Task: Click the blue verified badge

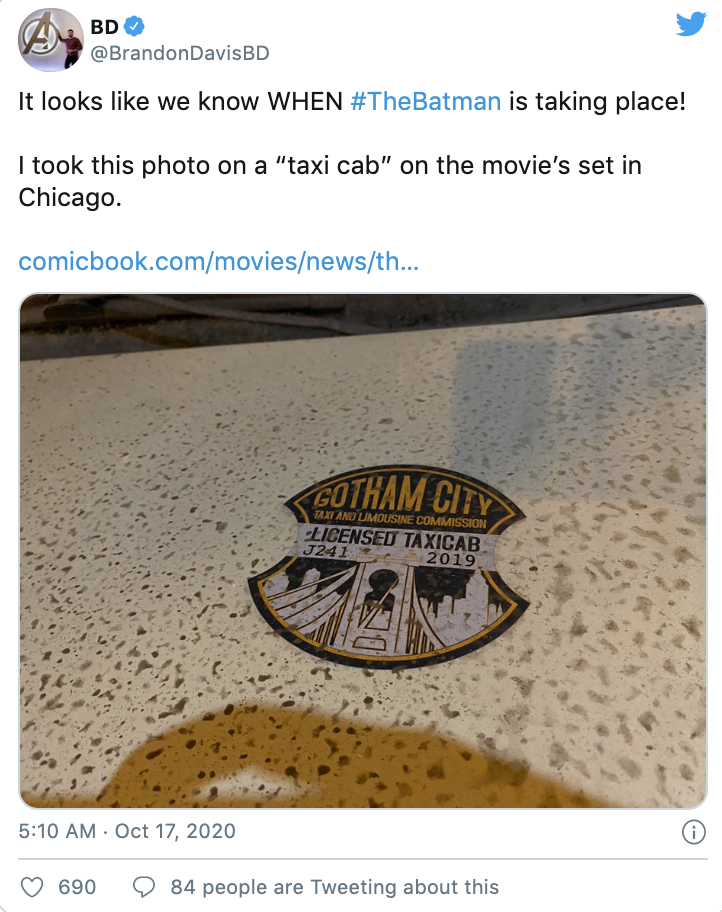Action: pyautogui.click(x=135, y=26)
